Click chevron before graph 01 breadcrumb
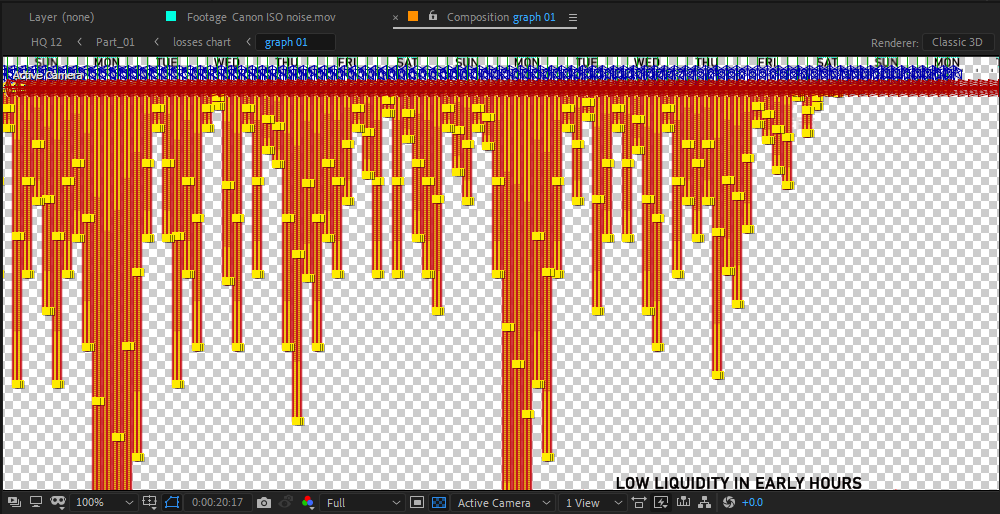Screen dimensions: 1000x514 pyautogui.click(x=249, y=42)
